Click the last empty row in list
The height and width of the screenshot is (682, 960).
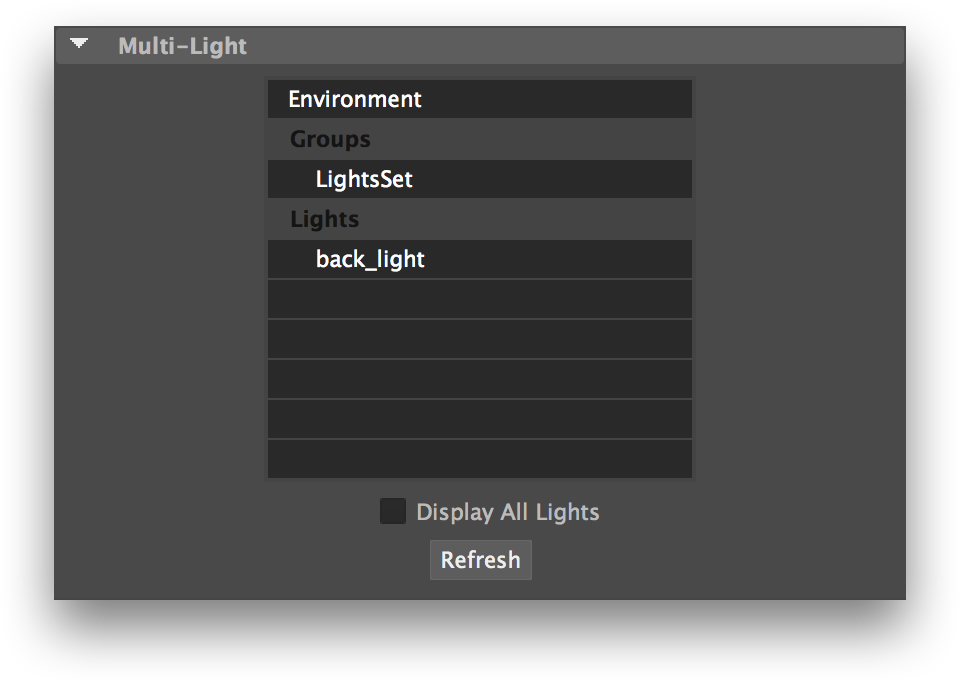point(480,459)
